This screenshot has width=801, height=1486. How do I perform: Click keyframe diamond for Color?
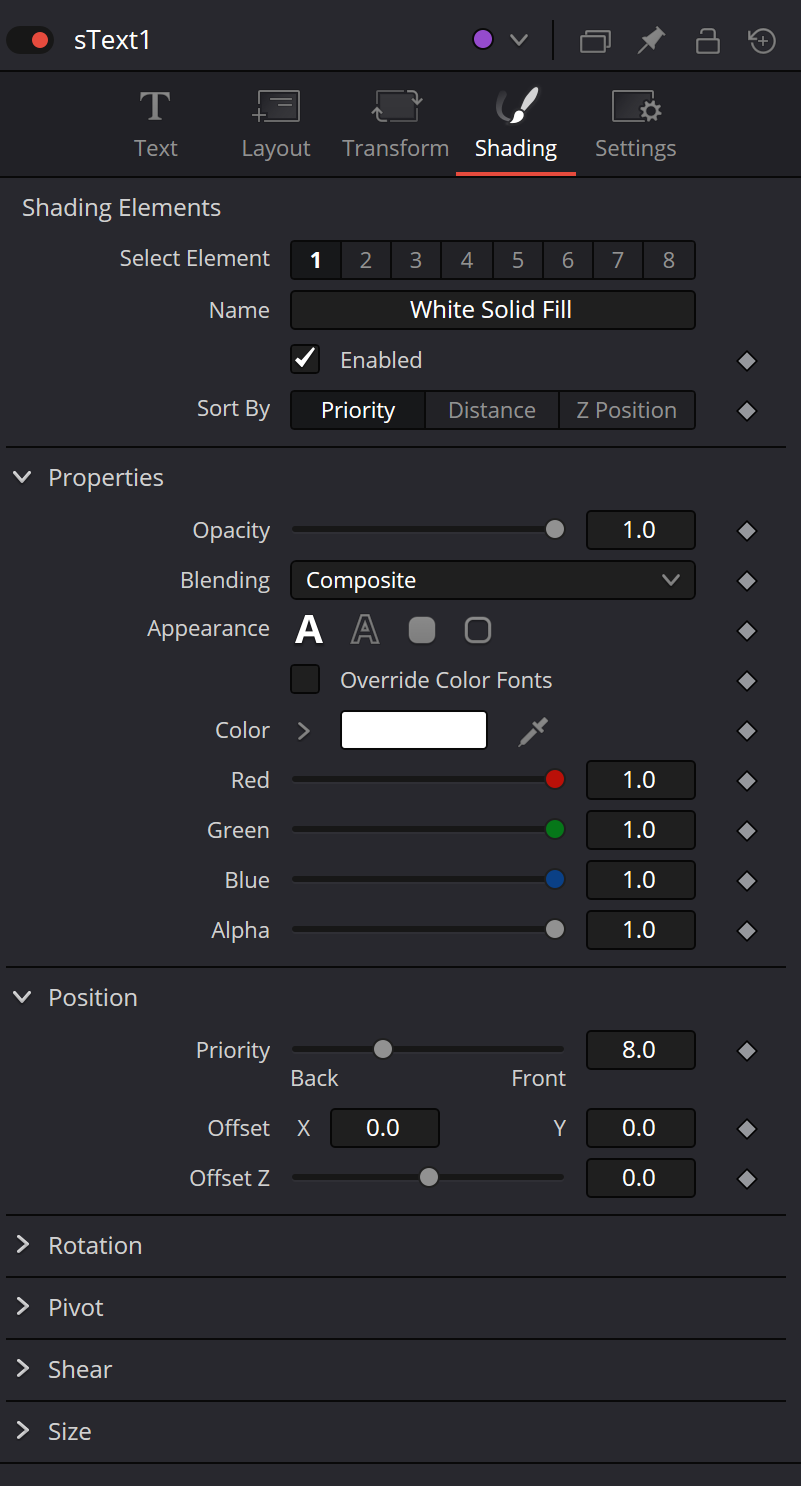point(746,731)
